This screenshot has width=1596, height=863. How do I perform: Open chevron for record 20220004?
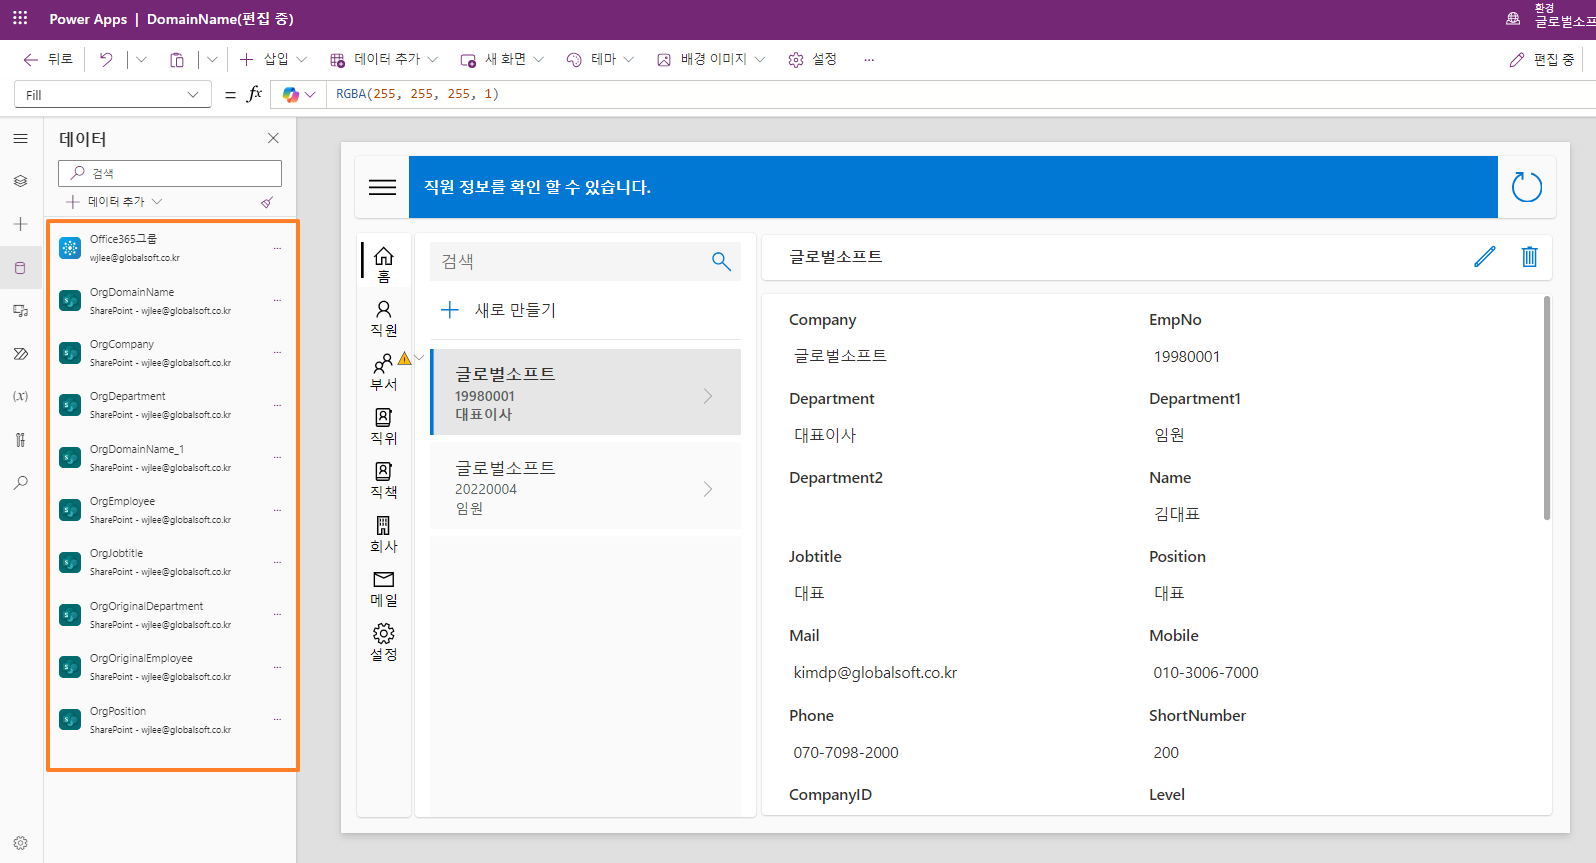point(708,489)
